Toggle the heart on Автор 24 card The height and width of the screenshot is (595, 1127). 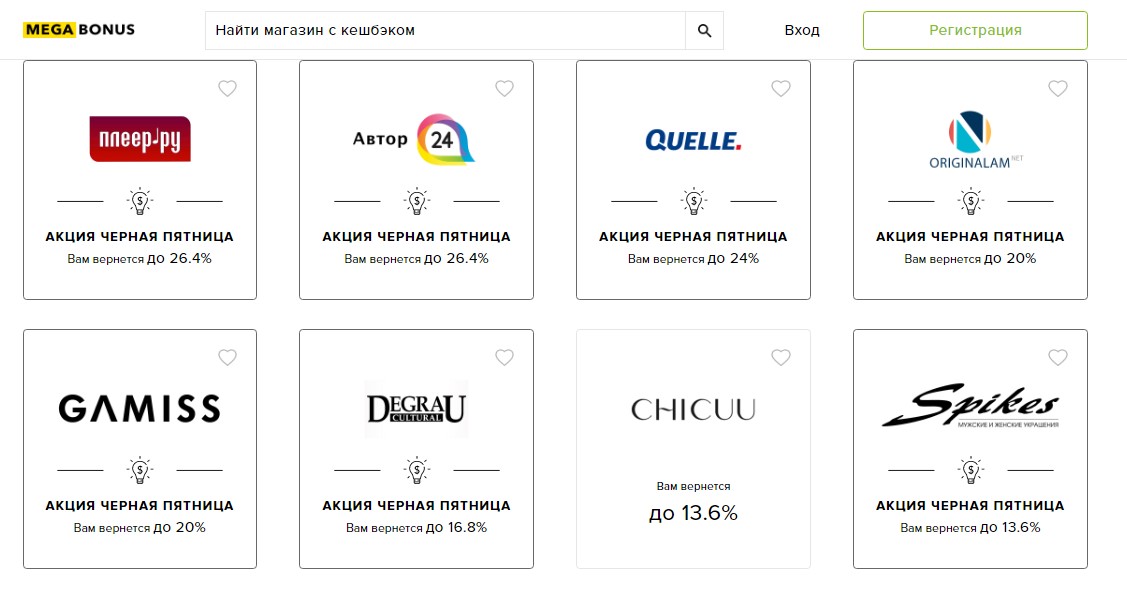(x=504, y=89)
